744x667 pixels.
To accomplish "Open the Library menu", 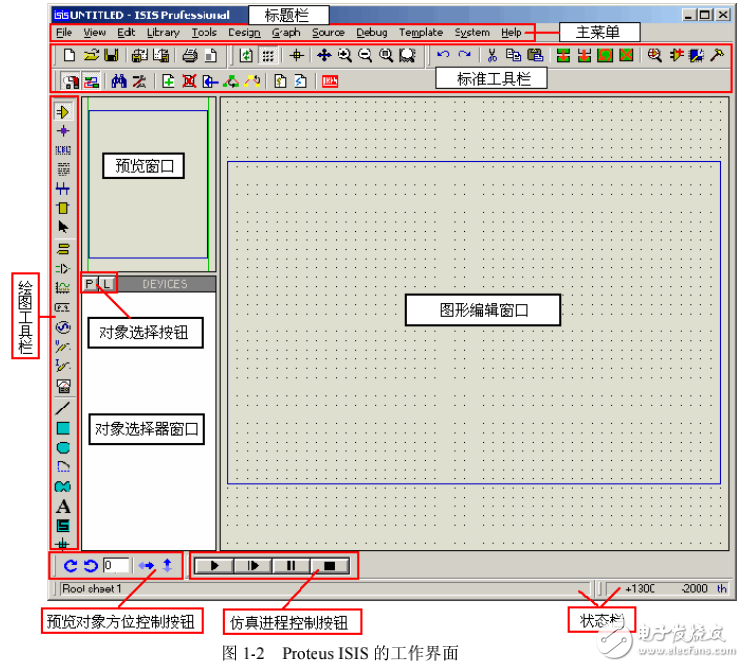I will click(163, 33).
